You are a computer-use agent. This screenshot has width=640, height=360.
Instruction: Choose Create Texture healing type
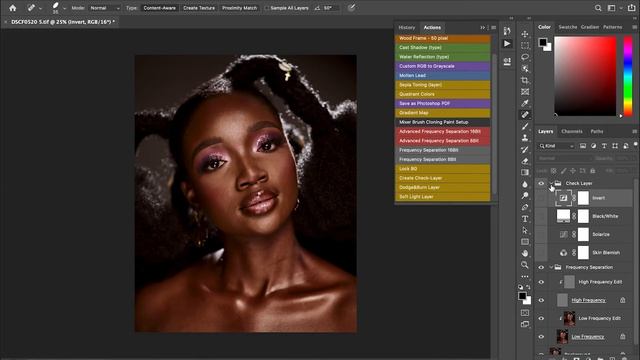199,8
